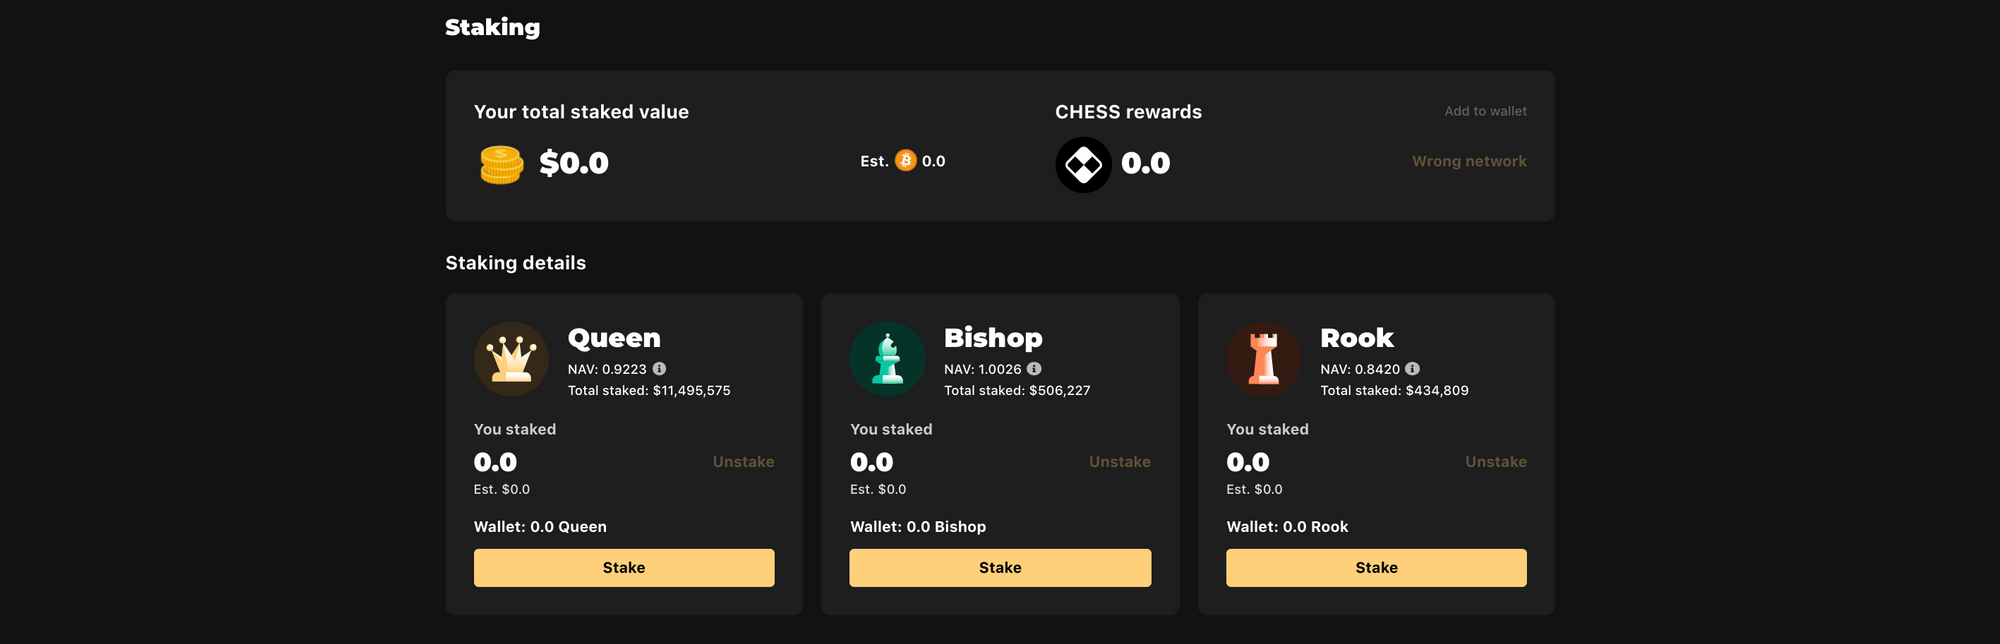Click the CHESS rewards label

click(1128, 112)
